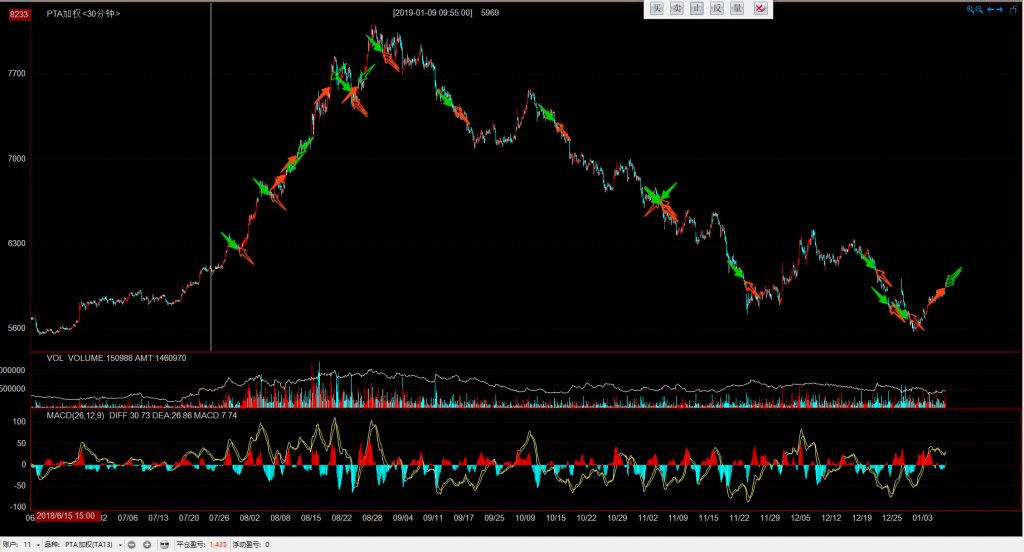Zoom out the chart with magnifier minus

(981, 9)
